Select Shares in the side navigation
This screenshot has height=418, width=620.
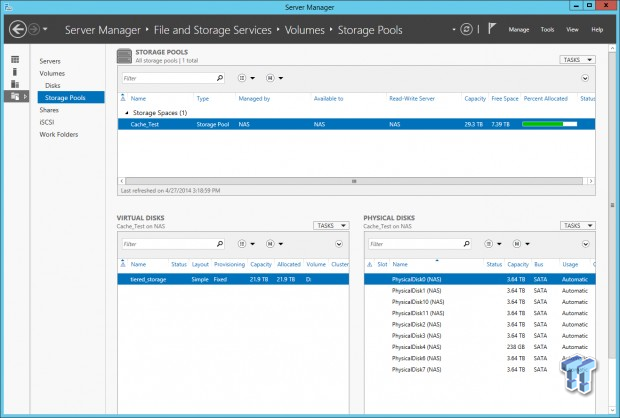pyautogui.click(x=49, y=110)
